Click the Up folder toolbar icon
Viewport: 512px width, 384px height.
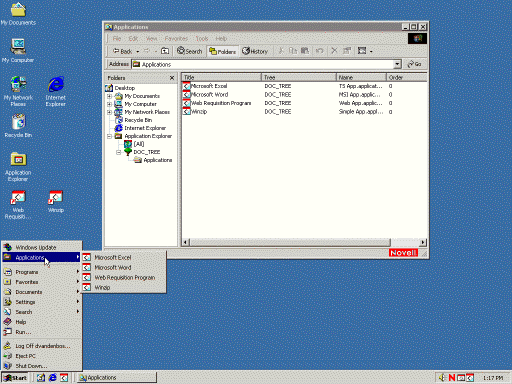coord(165,51)
